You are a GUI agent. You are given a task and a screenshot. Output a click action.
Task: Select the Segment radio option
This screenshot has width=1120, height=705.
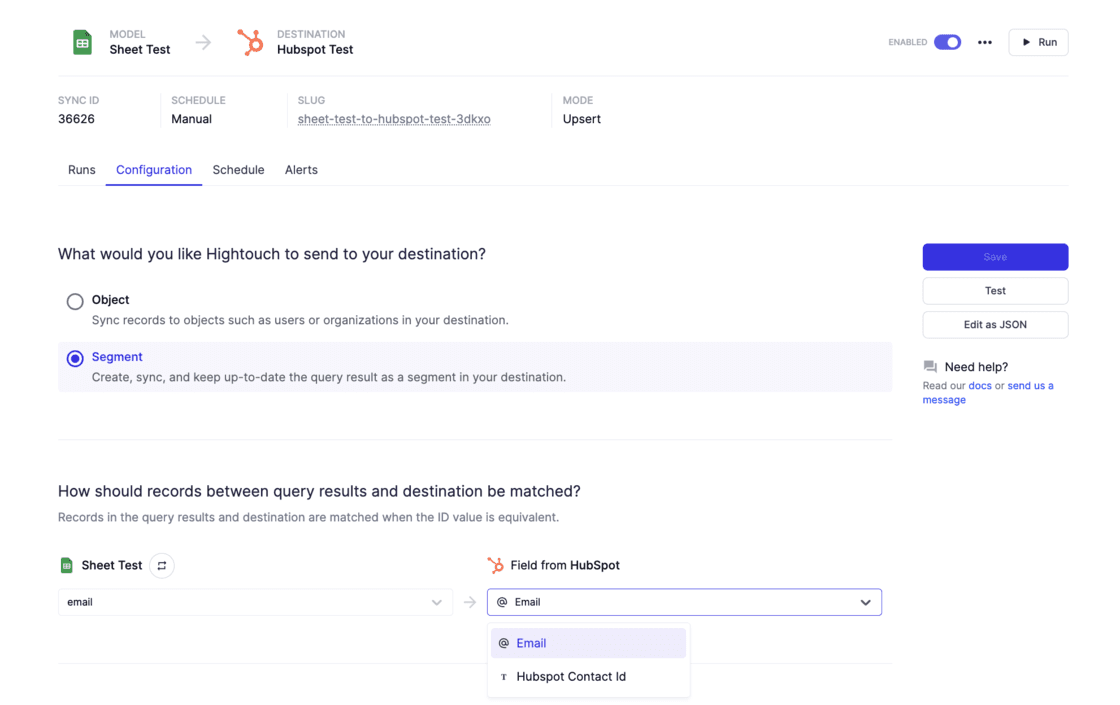[x=75, y=358]
